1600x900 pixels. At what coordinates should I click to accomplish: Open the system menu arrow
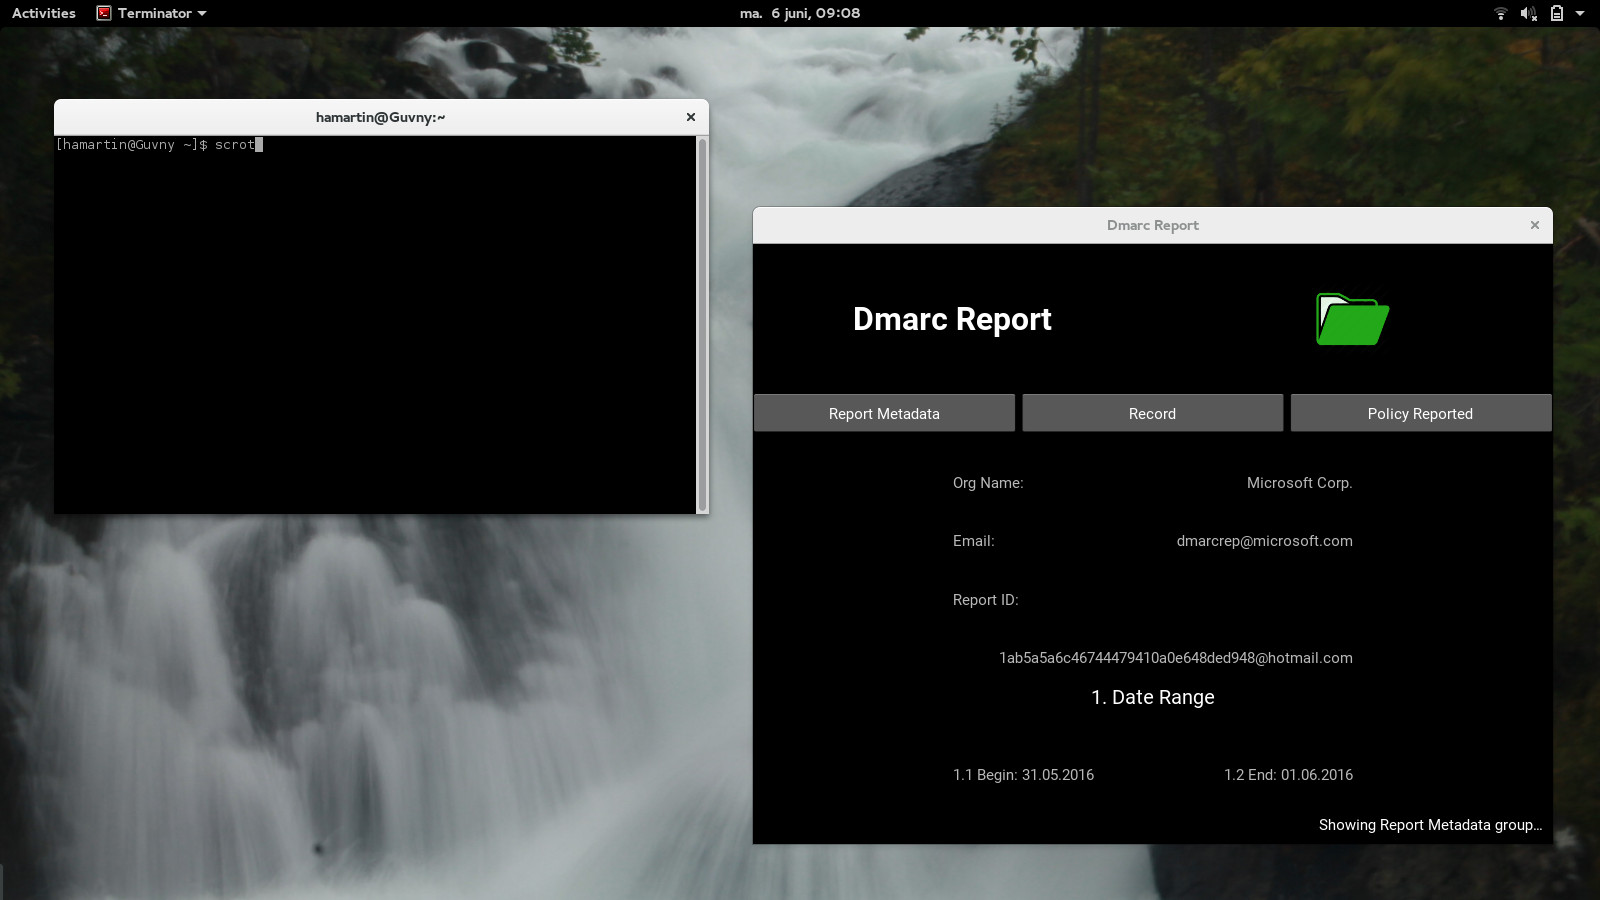[1580, 13]
